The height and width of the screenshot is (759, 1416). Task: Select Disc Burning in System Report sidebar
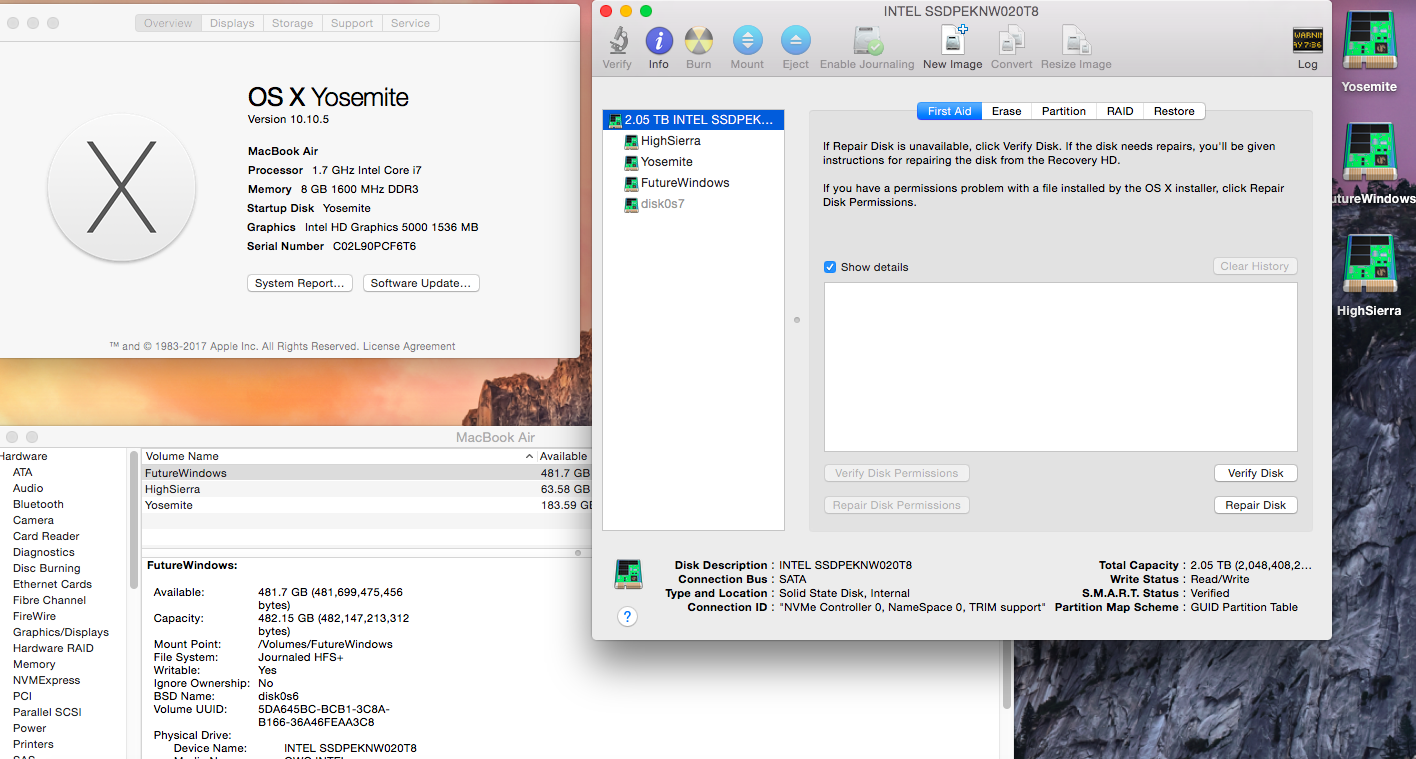point(46,568)
